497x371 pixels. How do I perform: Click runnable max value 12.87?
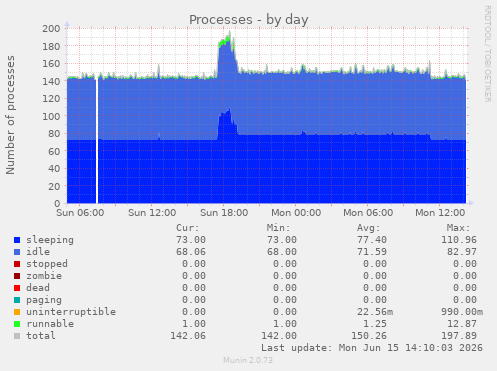click(x=462, y=324)
